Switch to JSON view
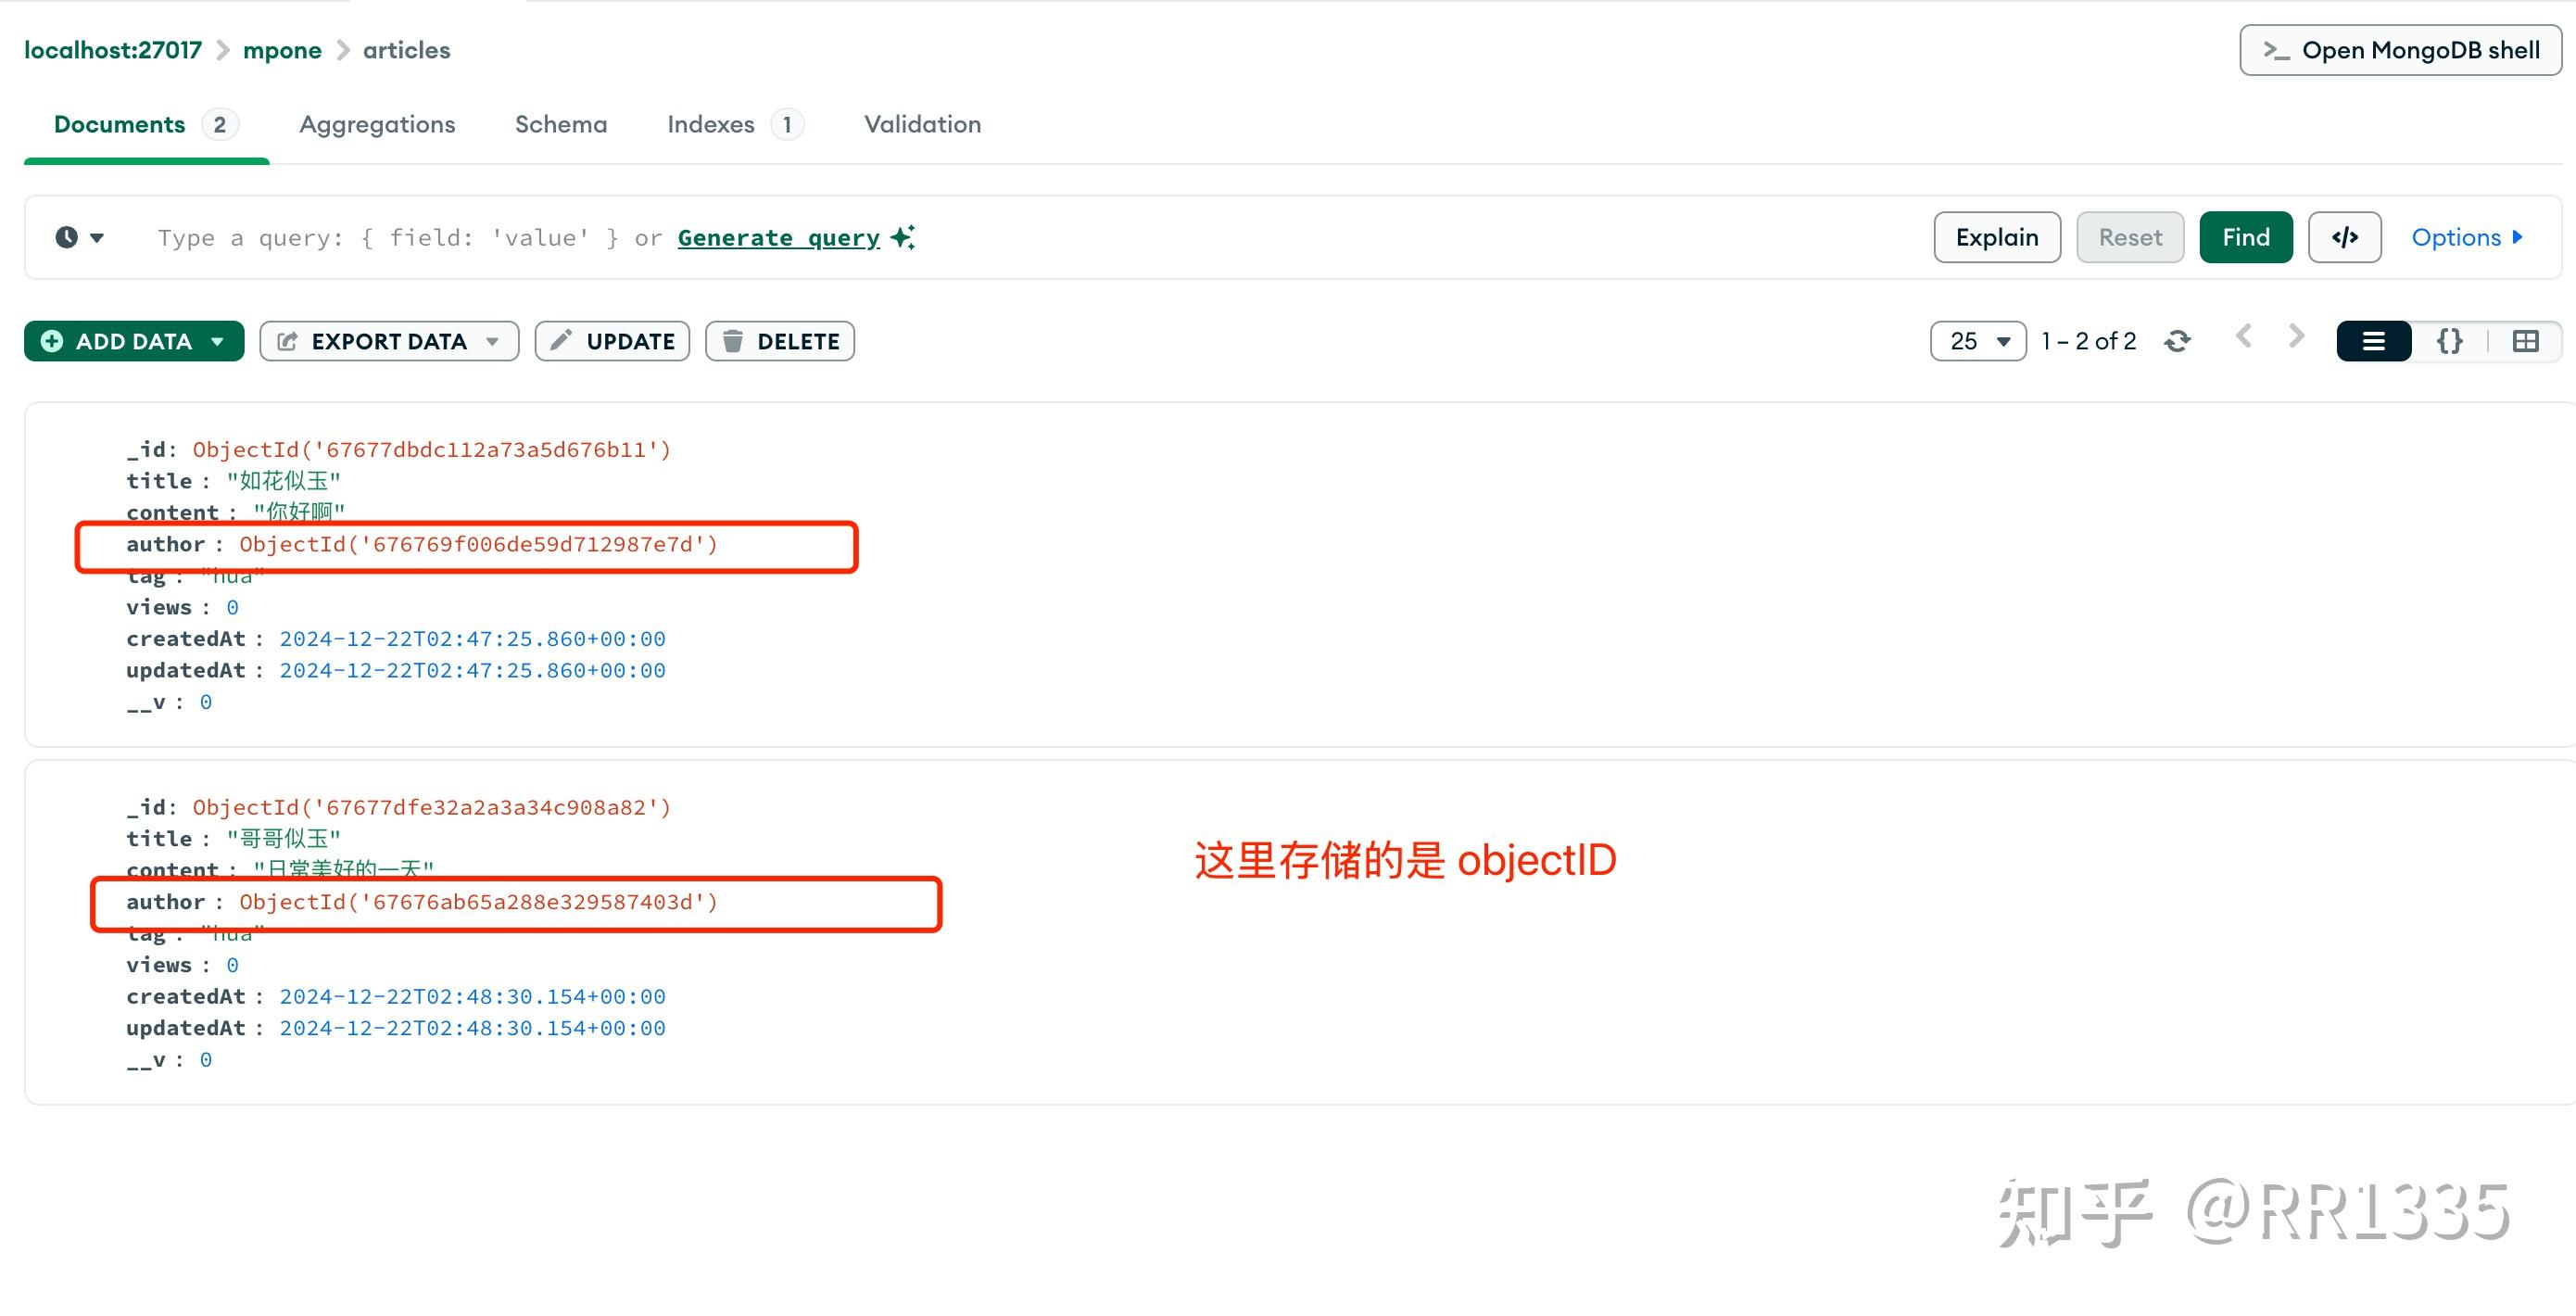2576x1316 pixels. [x=2448, y=340]
